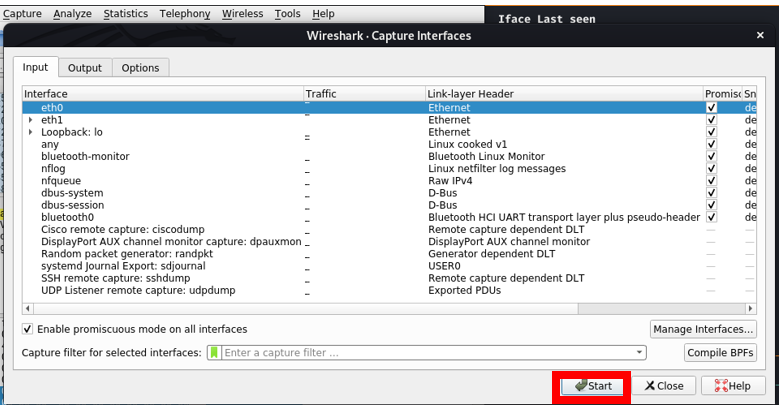Switch to the Options tab
This screenshot has height=405, width=779.
tap(141, 68)
